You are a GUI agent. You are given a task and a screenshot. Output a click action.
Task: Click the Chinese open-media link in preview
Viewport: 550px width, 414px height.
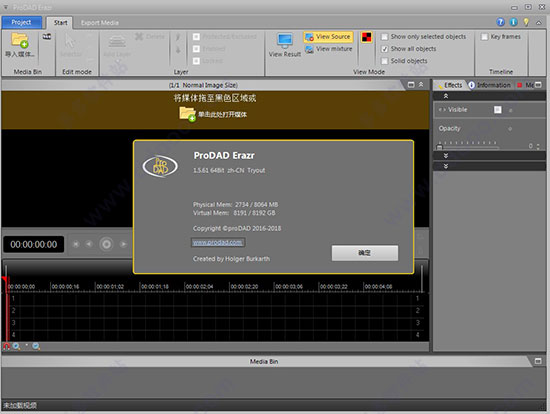click(222, 114)
